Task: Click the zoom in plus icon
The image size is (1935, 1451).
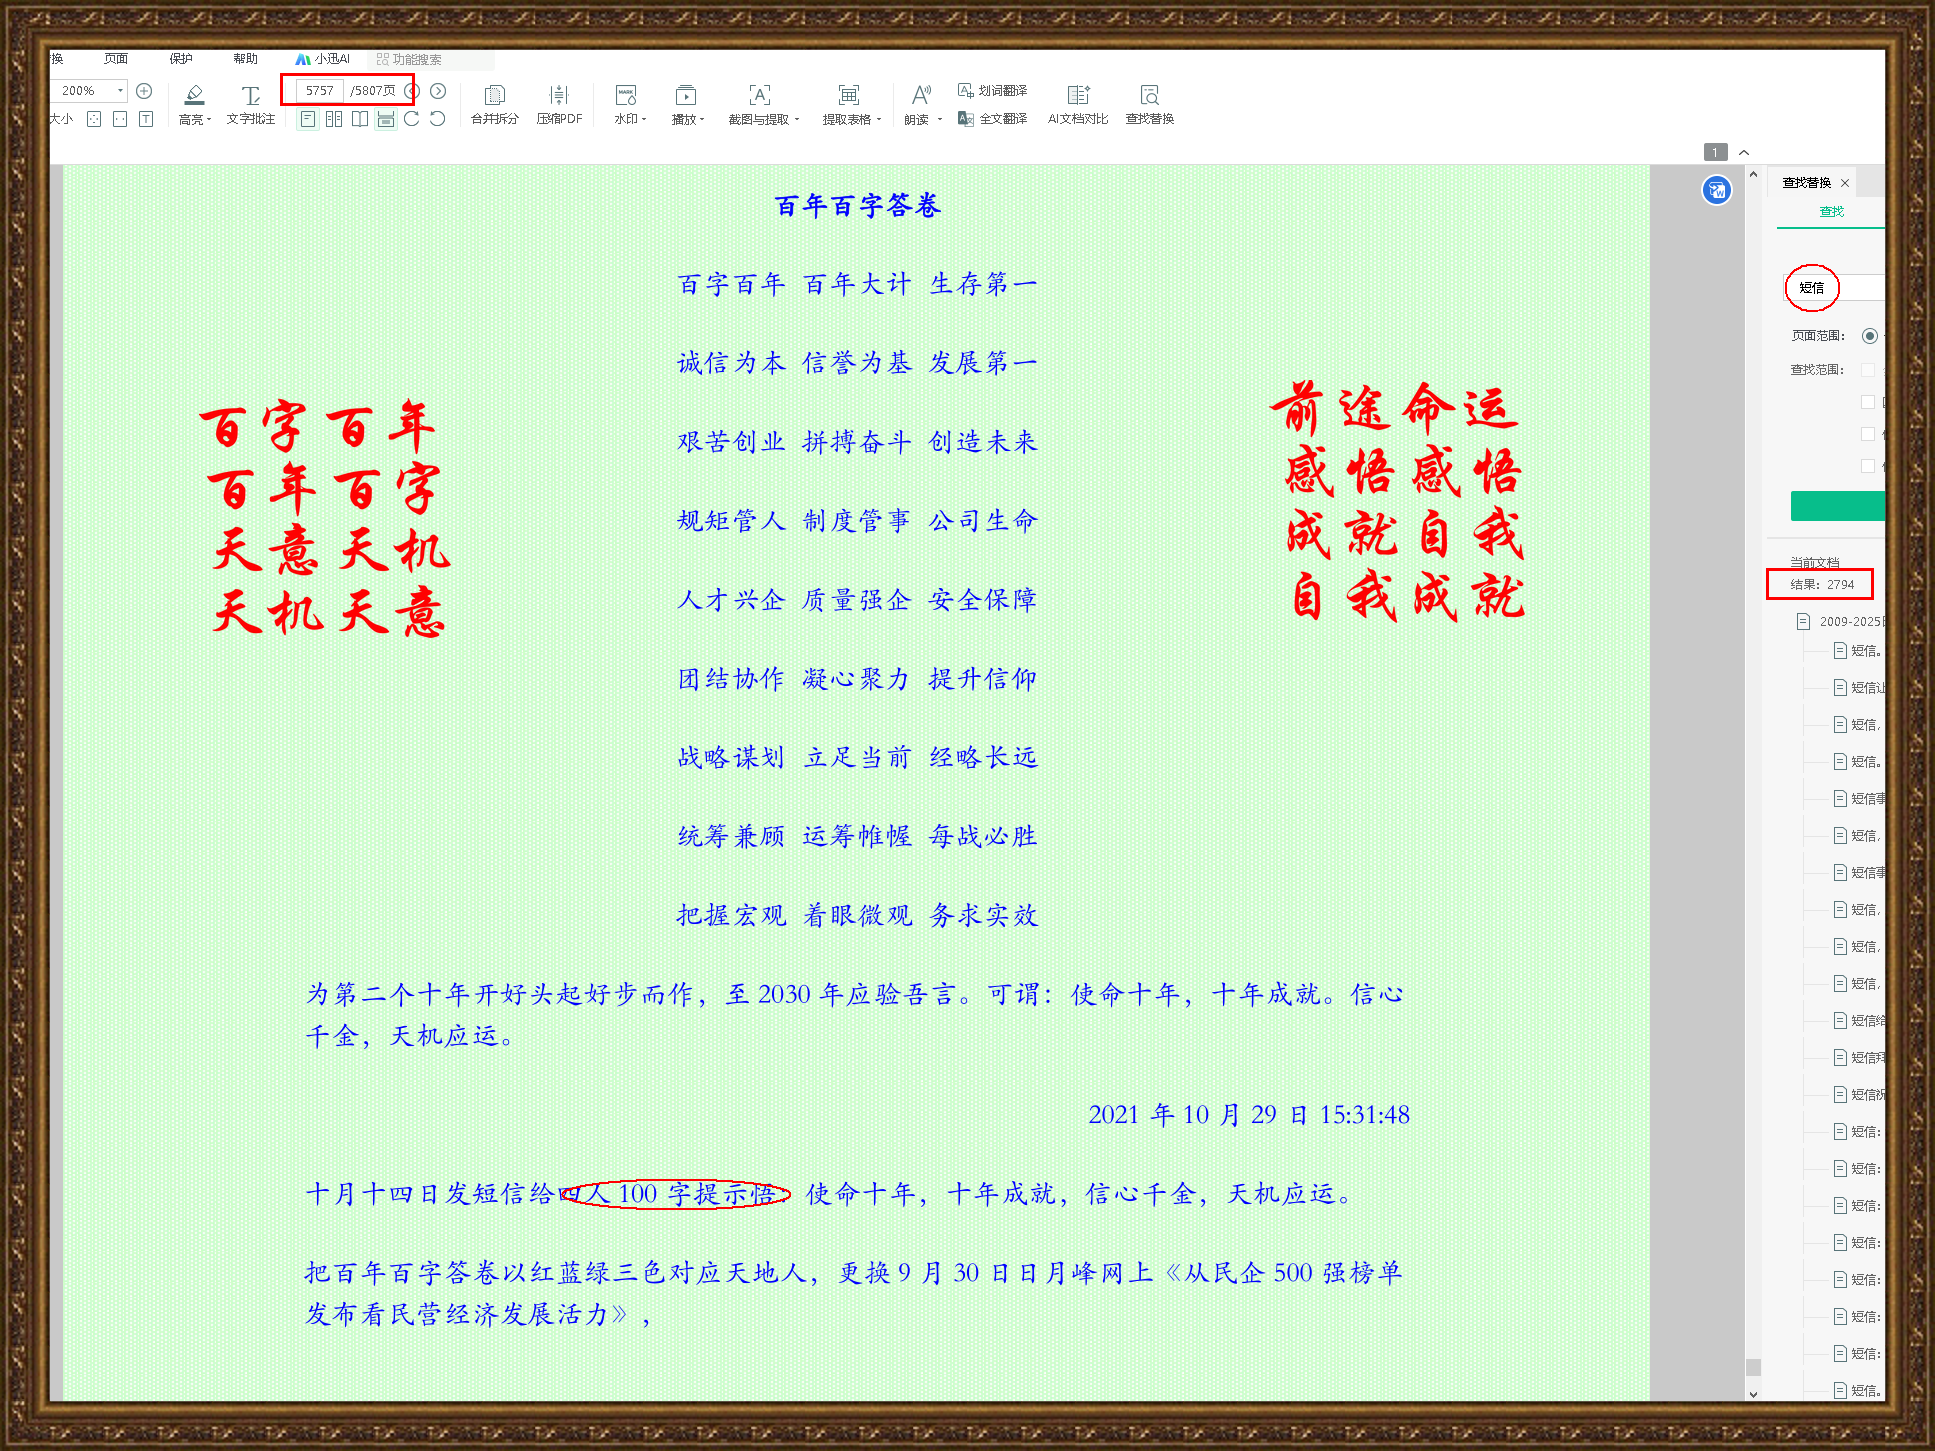Action: click(x=144, y=91)
